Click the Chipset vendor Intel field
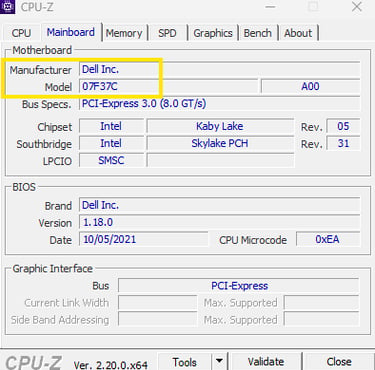Screen dimensions: 375x370 point(111,126)
